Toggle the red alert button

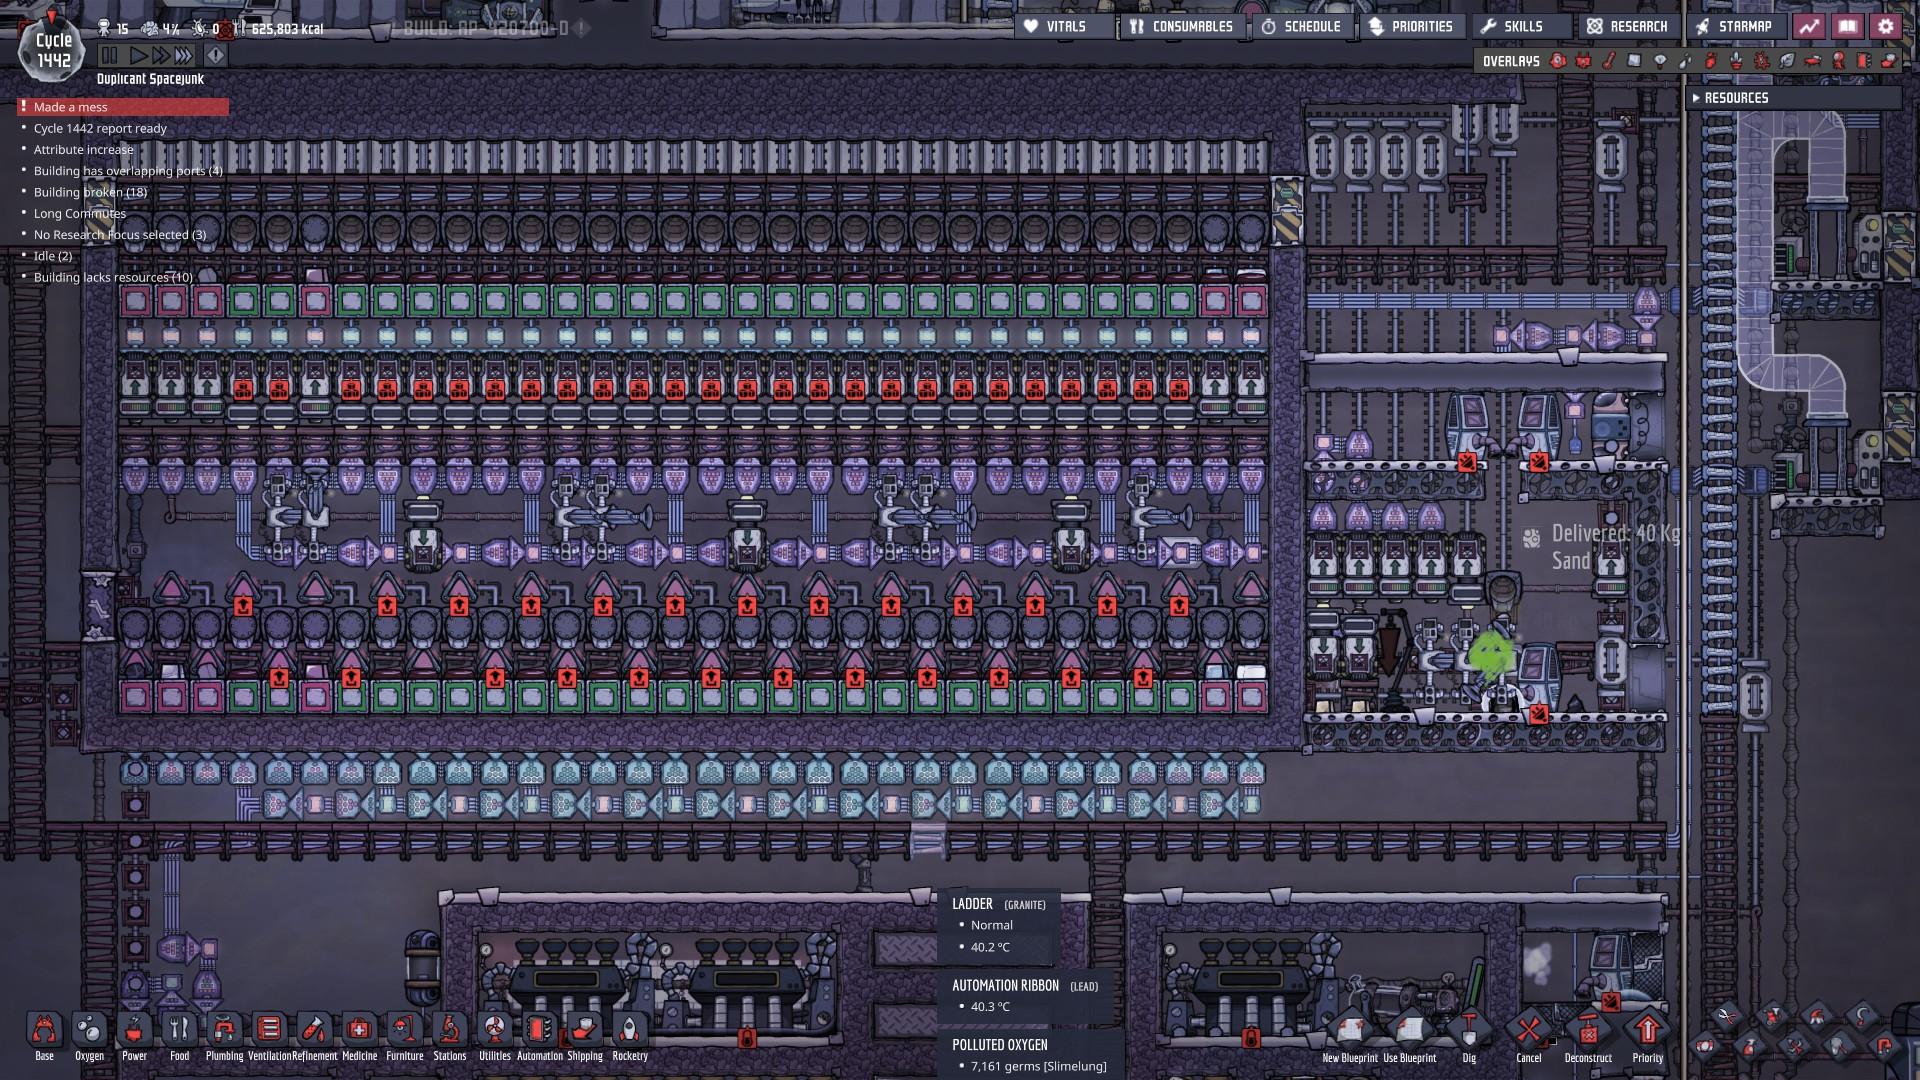[215, 56]
